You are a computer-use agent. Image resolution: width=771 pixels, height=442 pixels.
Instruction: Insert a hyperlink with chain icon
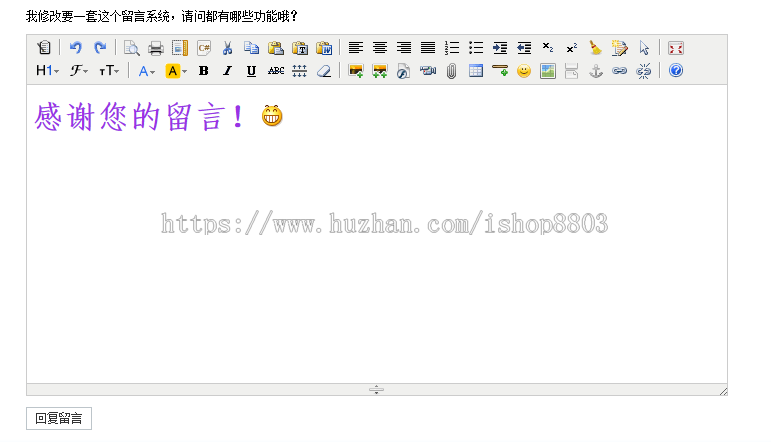pyautogui.click(x=620, y=71)
